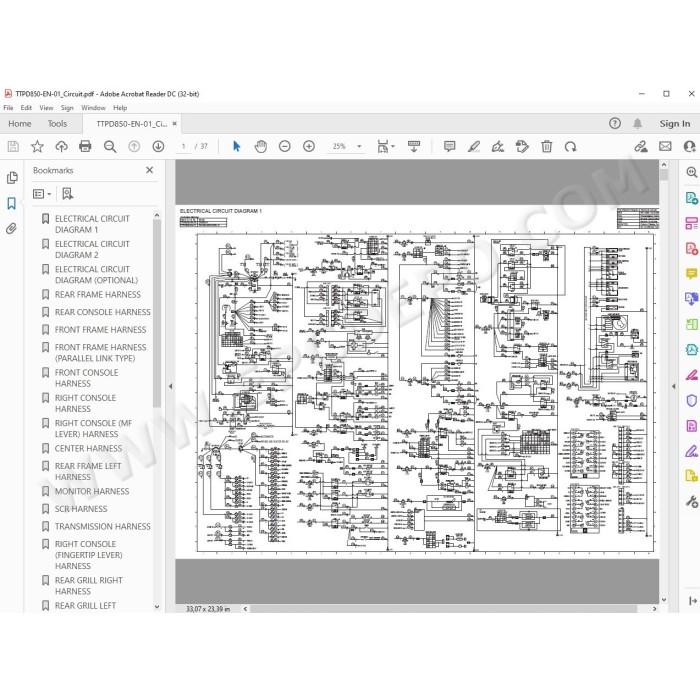Select the Hand pan tool
The height and width of the screenshot is (700, 700).
click(260, 146)
